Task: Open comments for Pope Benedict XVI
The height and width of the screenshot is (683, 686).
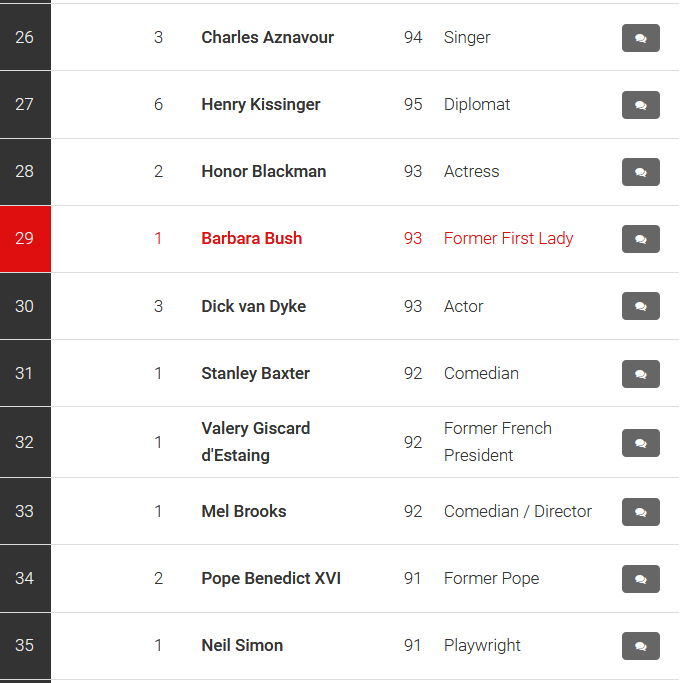Action: pos(640,579)
